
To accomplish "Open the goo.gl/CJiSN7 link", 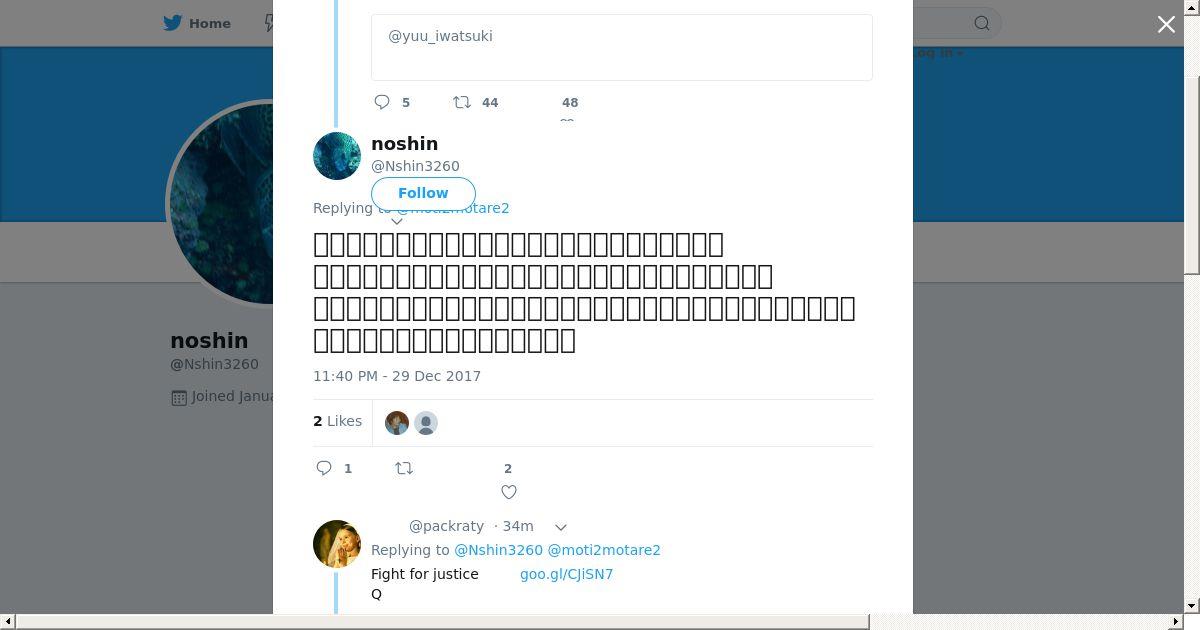I will pyautogui.click(x=566, y=574).
